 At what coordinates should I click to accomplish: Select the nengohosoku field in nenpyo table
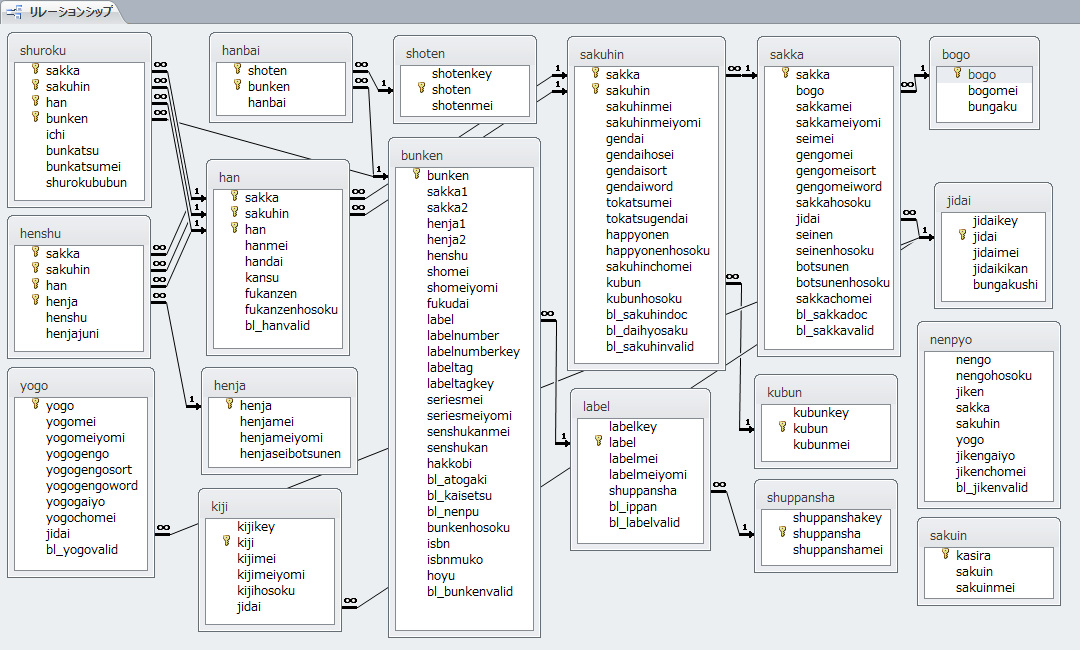tap(994, 375)
